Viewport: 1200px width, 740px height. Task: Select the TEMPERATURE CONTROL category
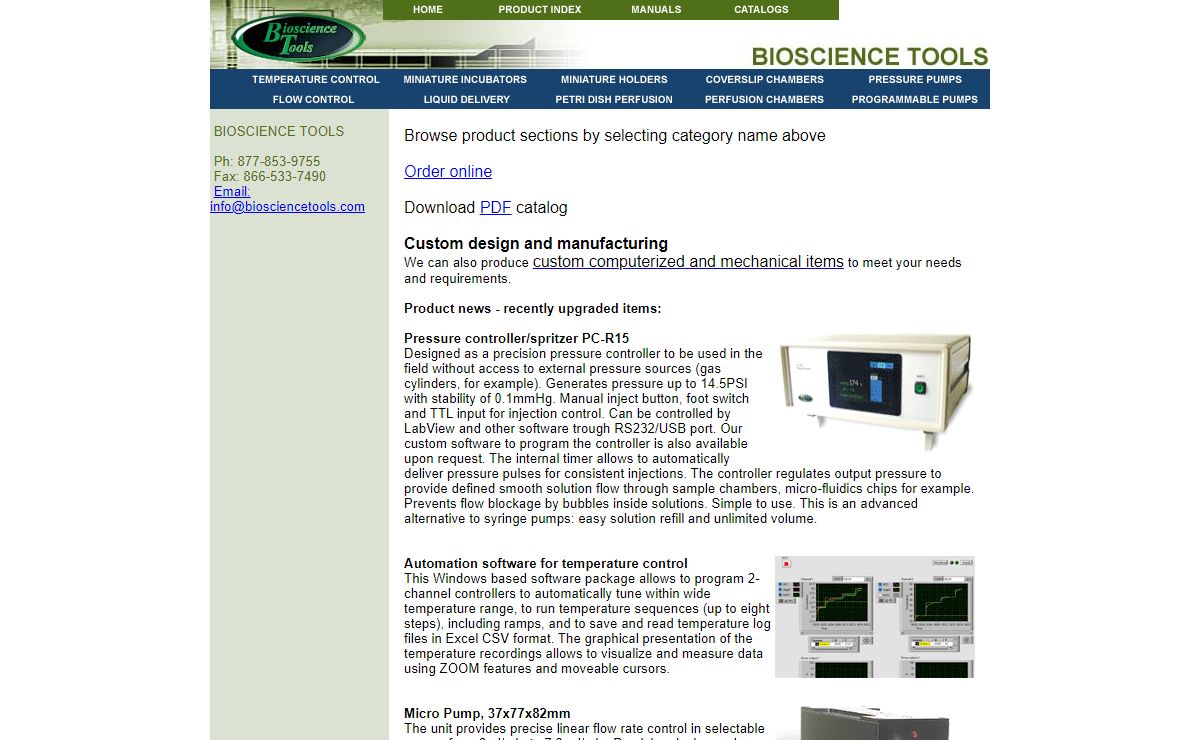click(316, 79)
